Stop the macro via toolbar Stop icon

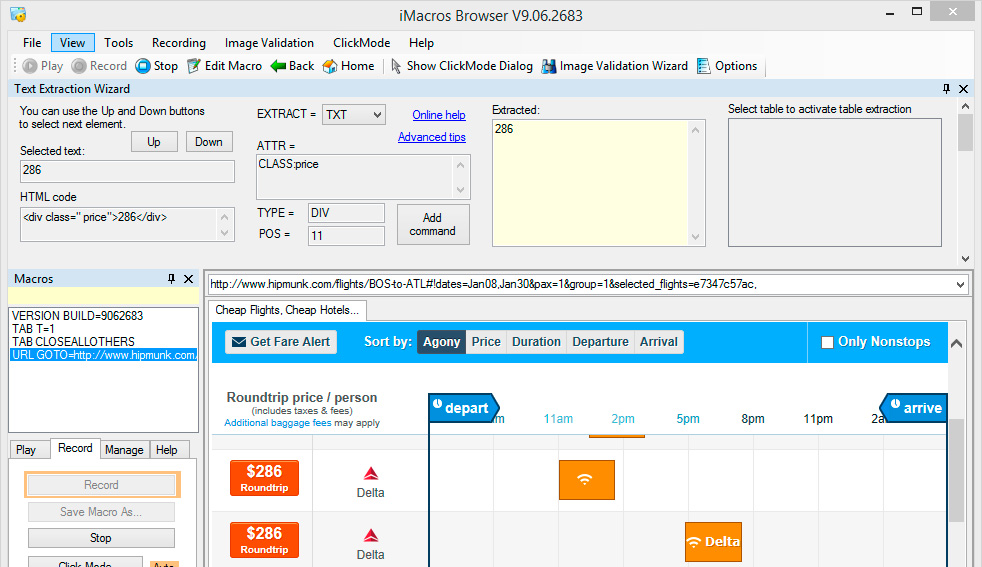[x=143, y=66]
